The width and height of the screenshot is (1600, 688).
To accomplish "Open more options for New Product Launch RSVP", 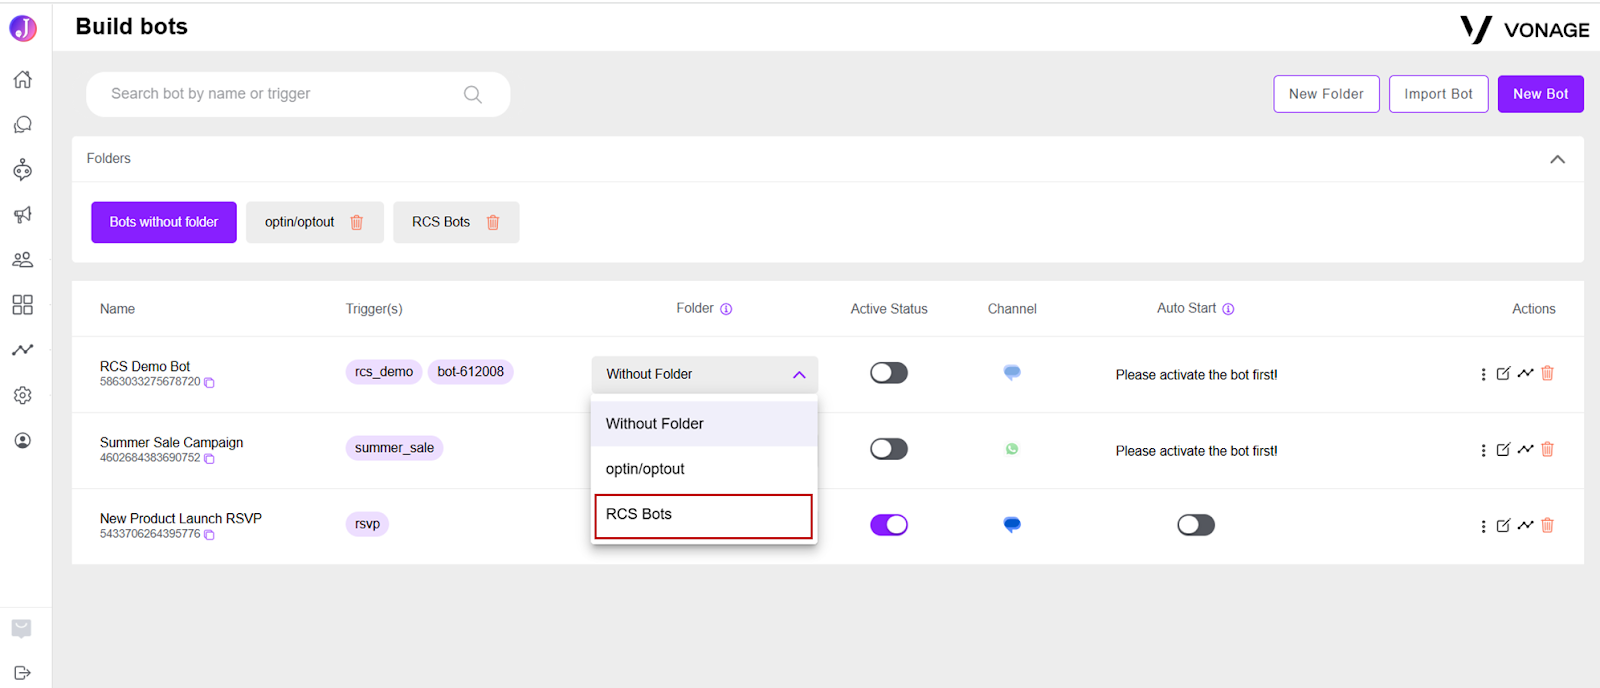I will coord(1483,526).
